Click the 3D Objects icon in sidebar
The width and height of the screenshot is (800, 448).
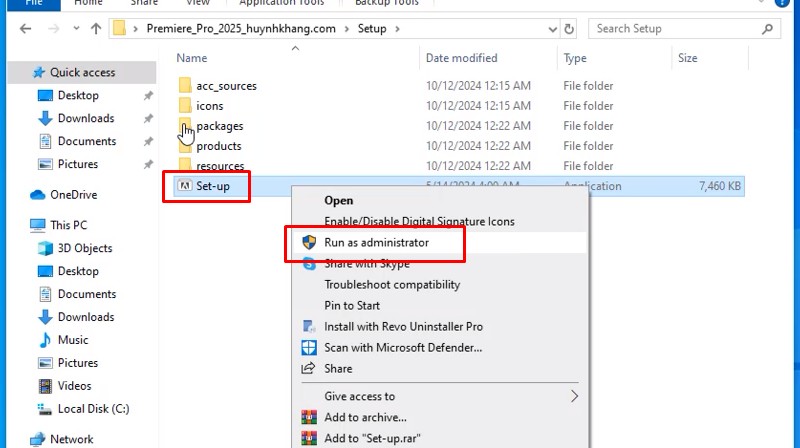[45, 248]
